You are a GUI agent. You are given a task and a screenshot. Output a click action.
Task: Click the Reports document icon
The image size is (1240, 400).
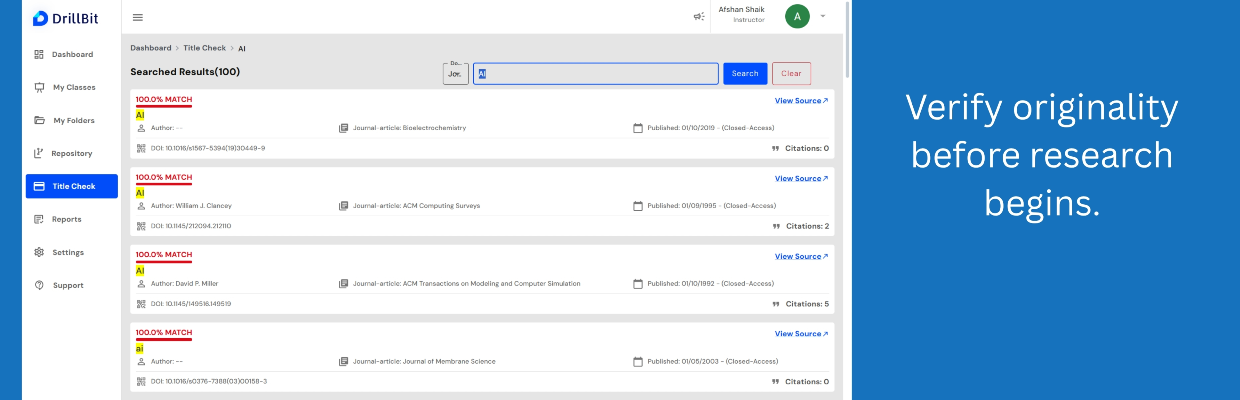[x=39, y=219]
